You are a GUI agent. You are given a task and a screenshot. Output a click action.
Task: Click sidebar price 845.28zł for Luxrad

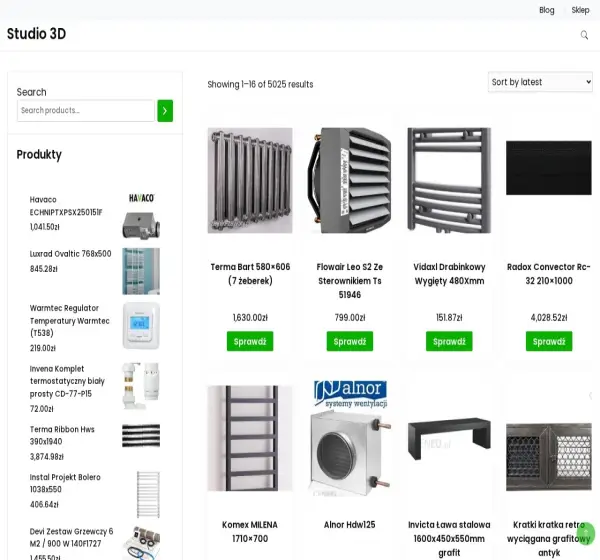pyautogui.click(x=44, y=269)
